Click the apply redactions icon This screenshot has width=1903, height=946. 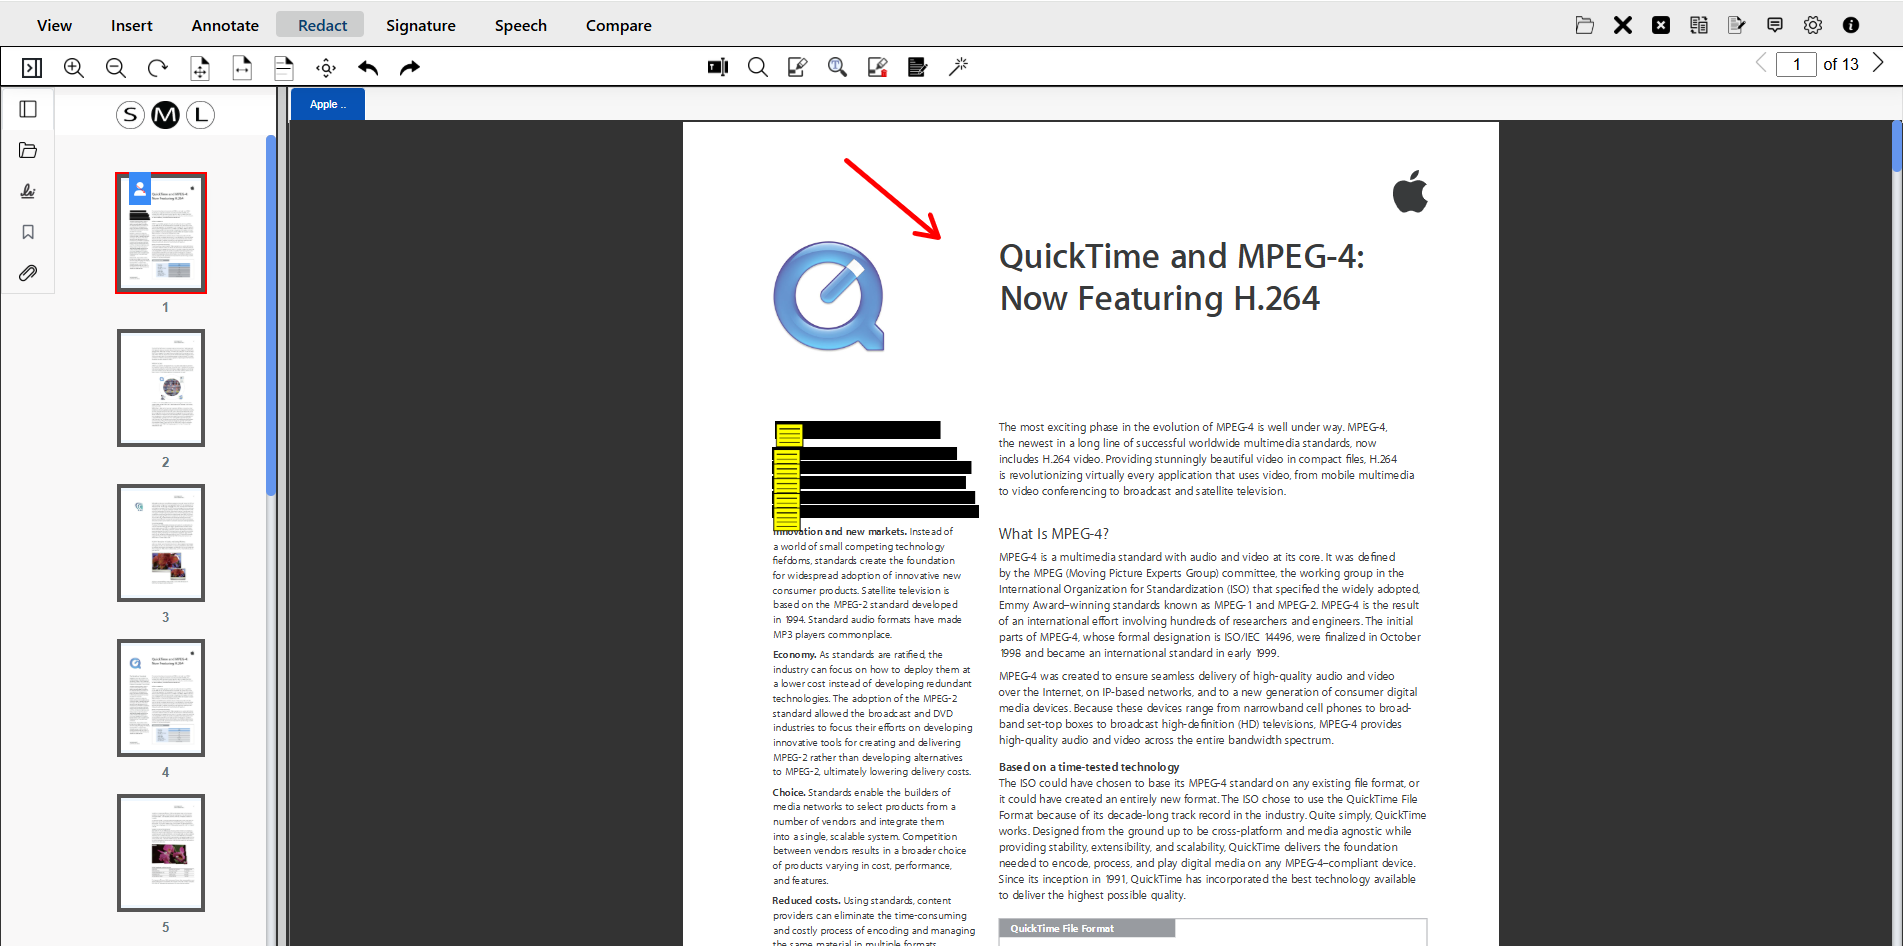(918, 67)
